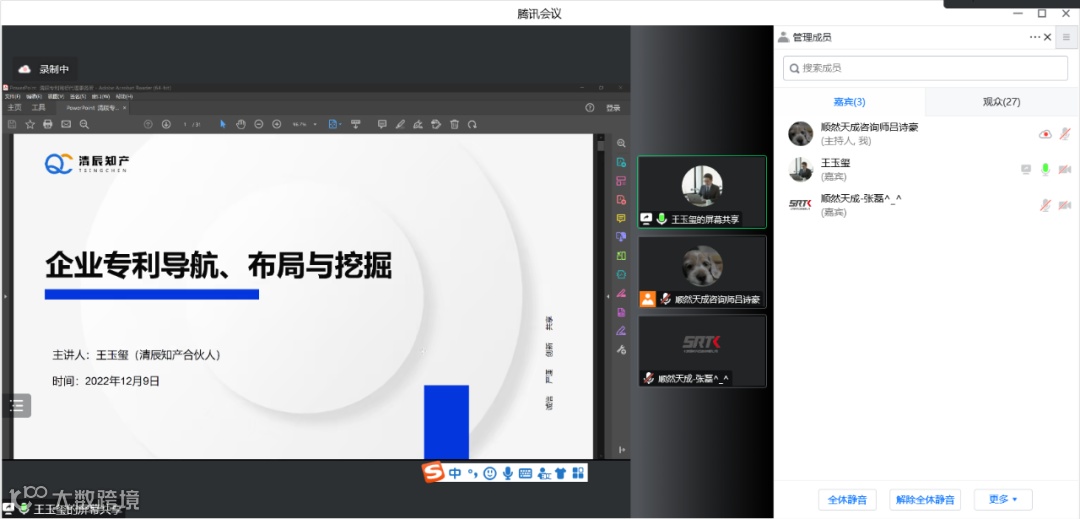Image resolution: width=1080 pixels, height=519 pixels.
Task: Go to next page with down arrow
Action: pyautogui.click(x=166, y=125)
